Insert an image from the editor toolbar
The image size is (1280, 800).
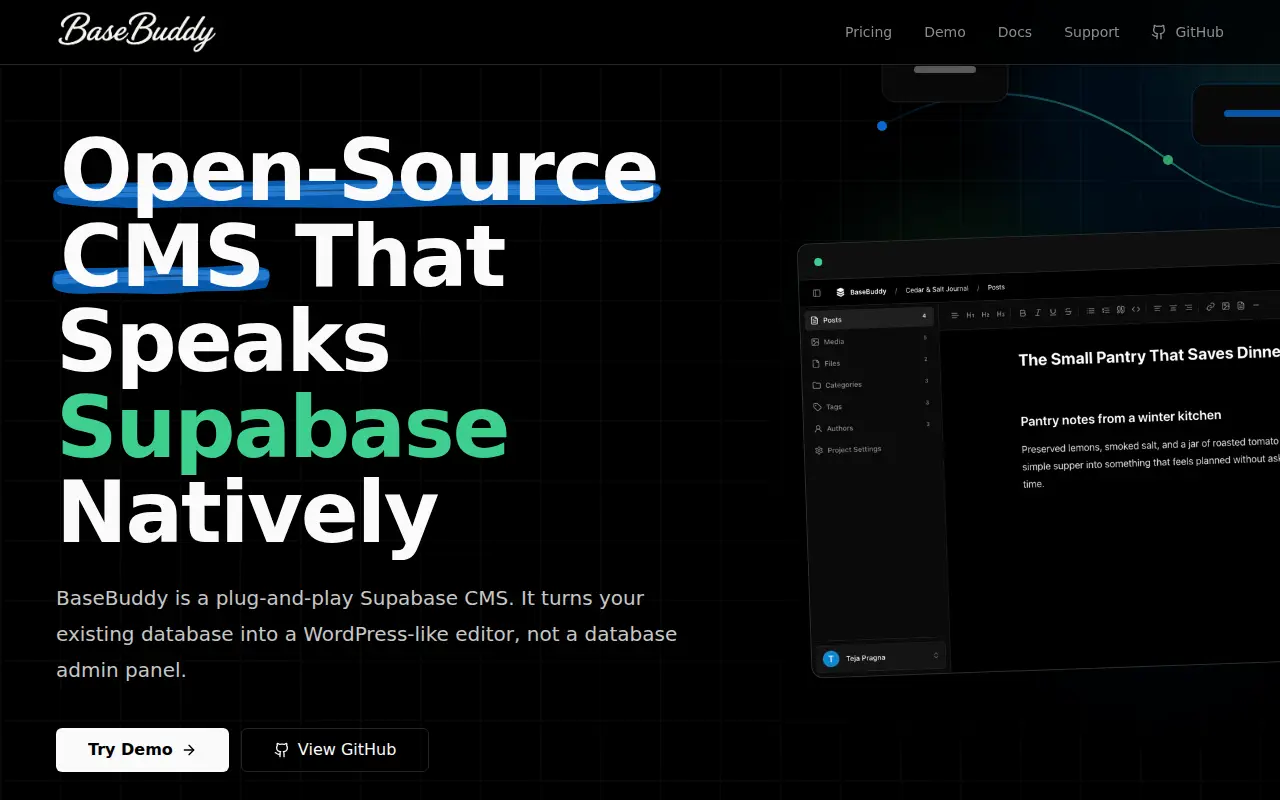[x=1226, y=306]
